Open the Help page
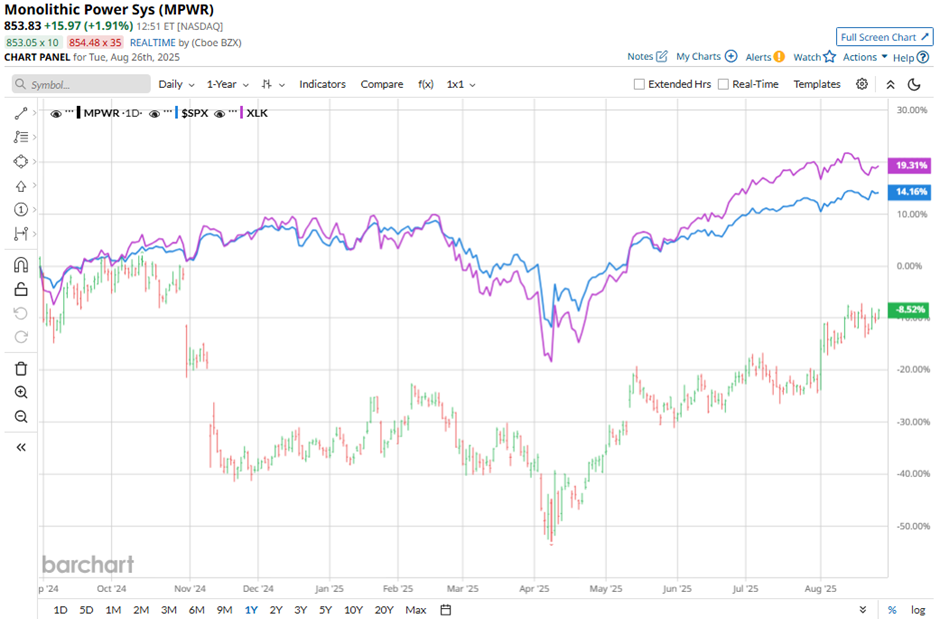This screenshot has height=619, width=940. [x=911, y=58]
